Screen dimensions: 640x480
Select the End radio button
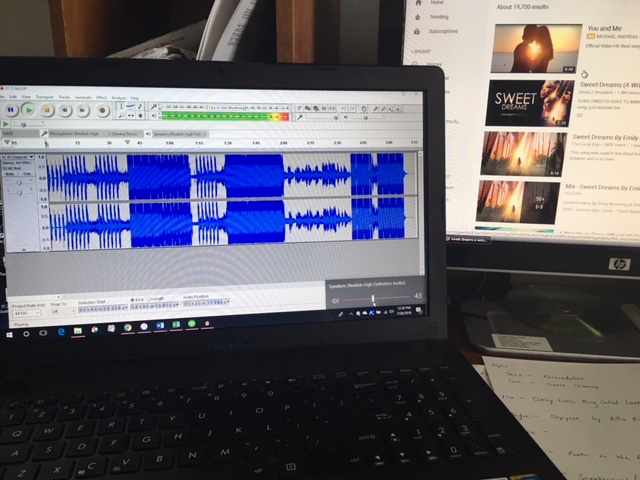pyautogui.click(x=133, y=299)
